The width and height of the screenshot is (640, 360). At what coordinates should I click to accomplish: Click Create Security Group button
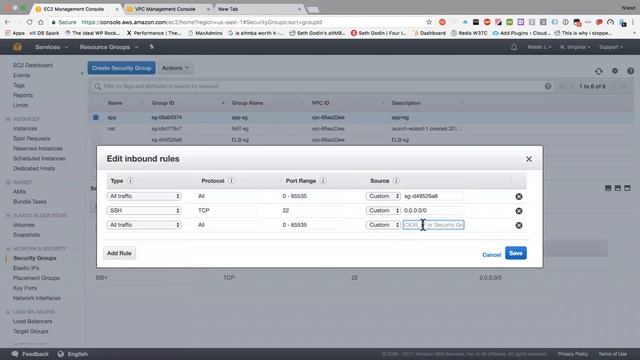click(122, 68)
